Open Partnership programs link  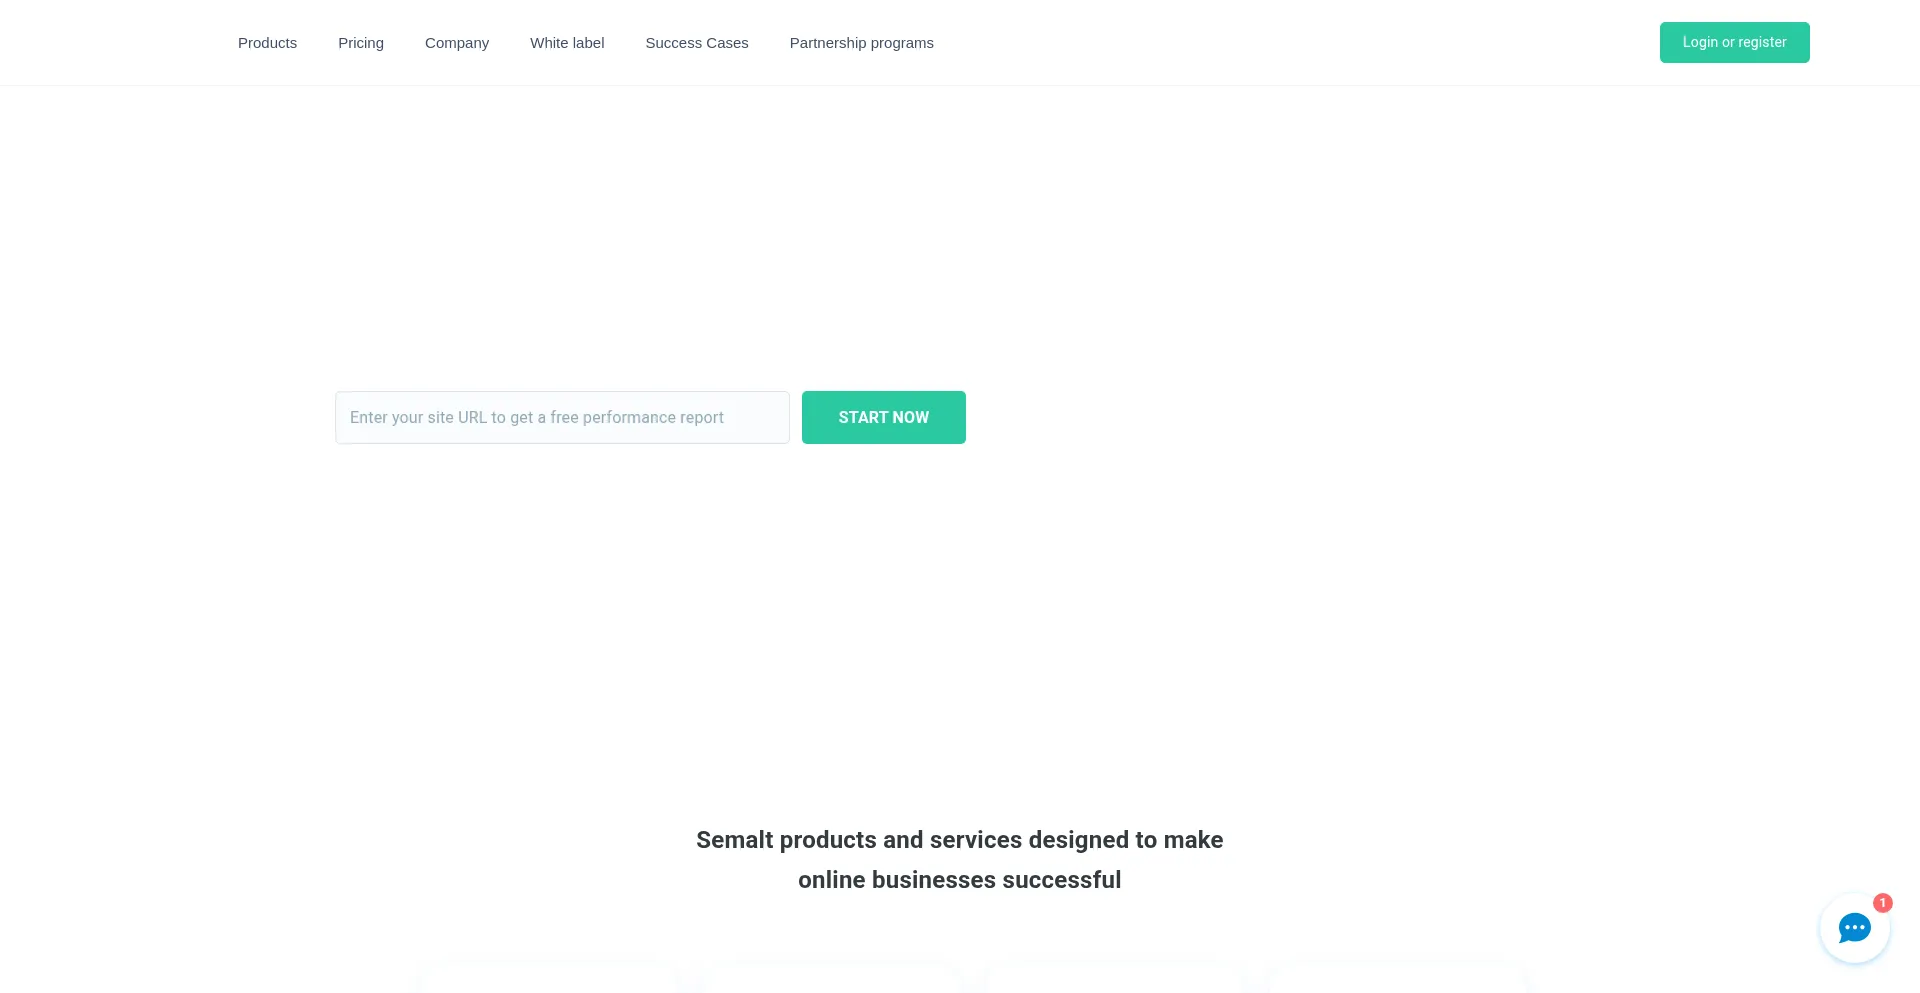click(x=862, y=43)
